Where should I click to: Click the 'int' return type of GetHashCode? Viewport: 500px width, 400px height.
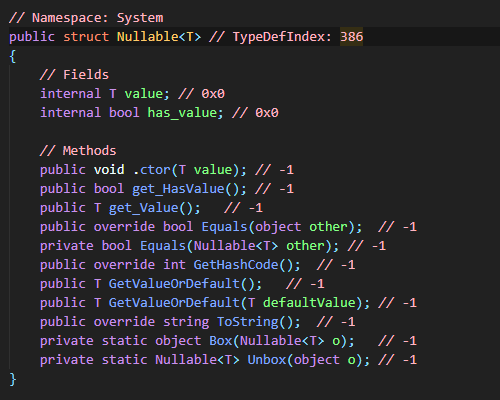[x=174, y=265]
